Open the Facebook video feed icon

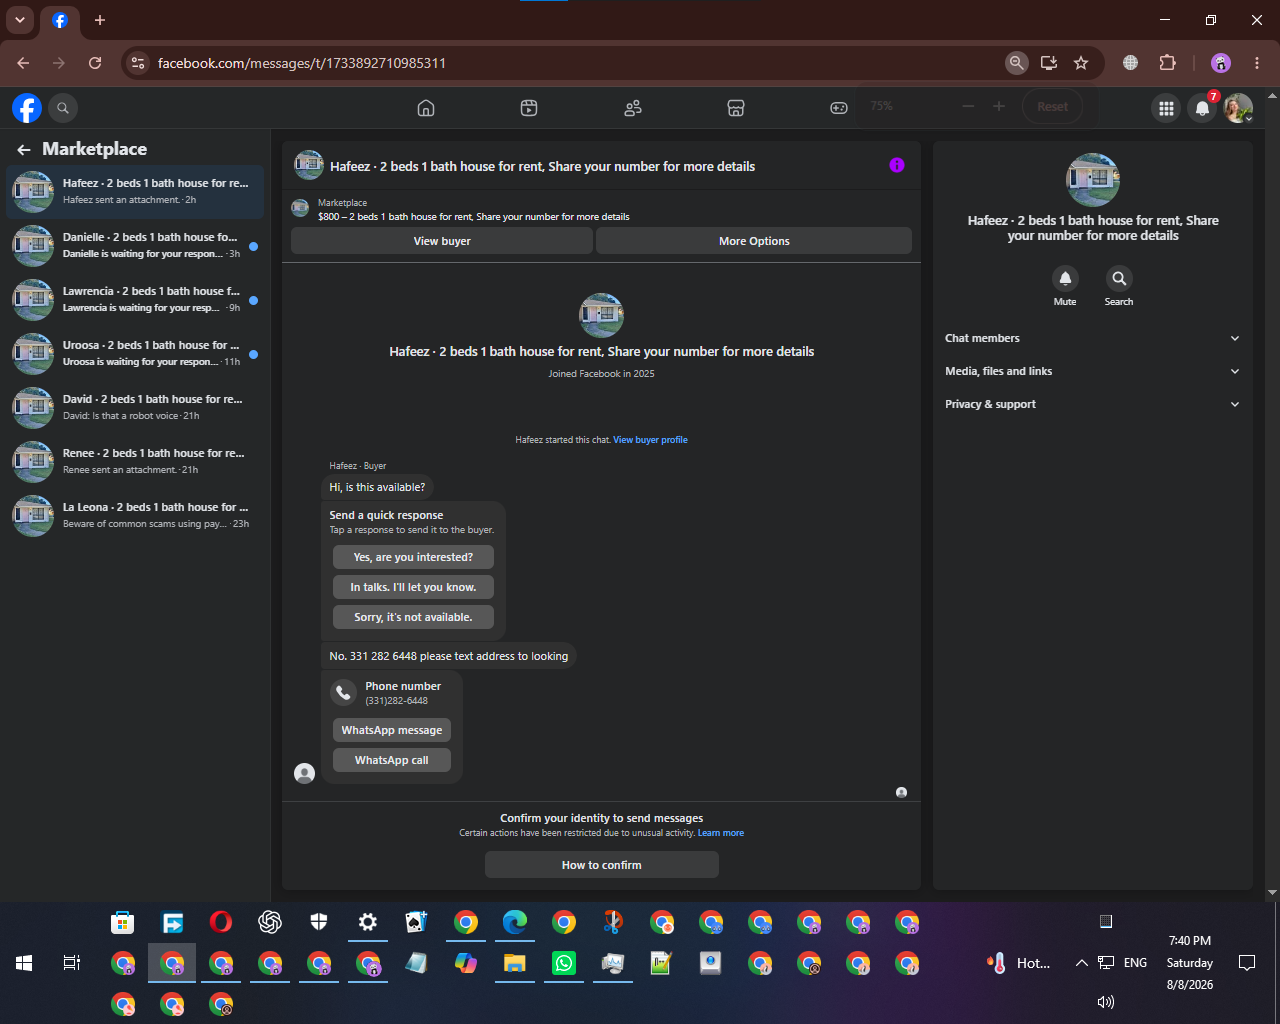(x=529, y=108)
